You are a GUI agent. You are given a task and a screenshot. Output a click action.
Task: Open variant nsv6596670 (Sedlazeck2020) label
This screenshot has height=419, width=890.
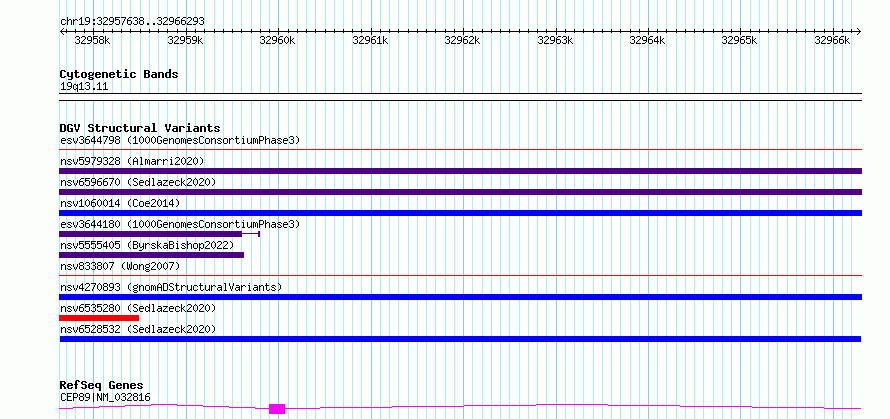(138, 182)
